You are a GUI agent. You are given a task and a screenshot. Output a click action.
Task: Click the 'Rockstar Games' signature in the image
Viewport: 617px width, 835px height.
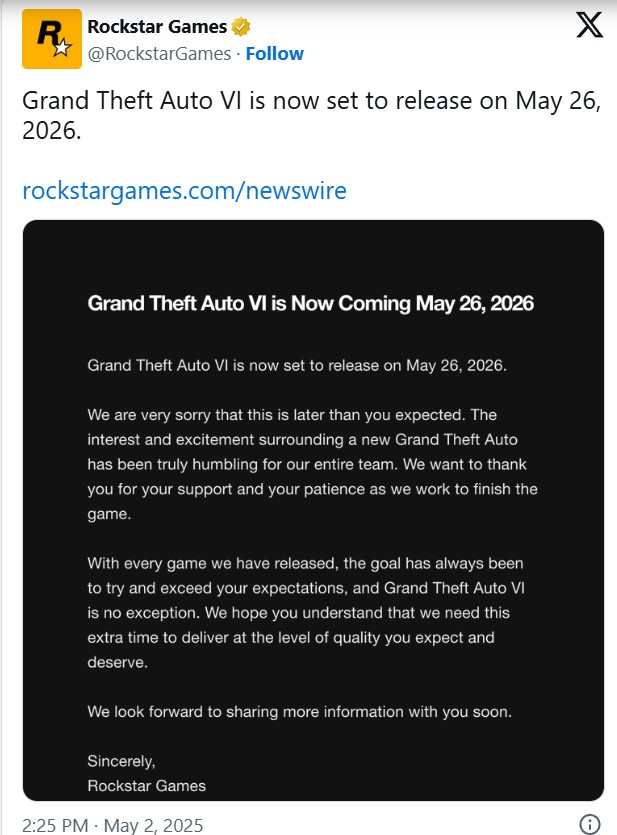pos(146,785)
